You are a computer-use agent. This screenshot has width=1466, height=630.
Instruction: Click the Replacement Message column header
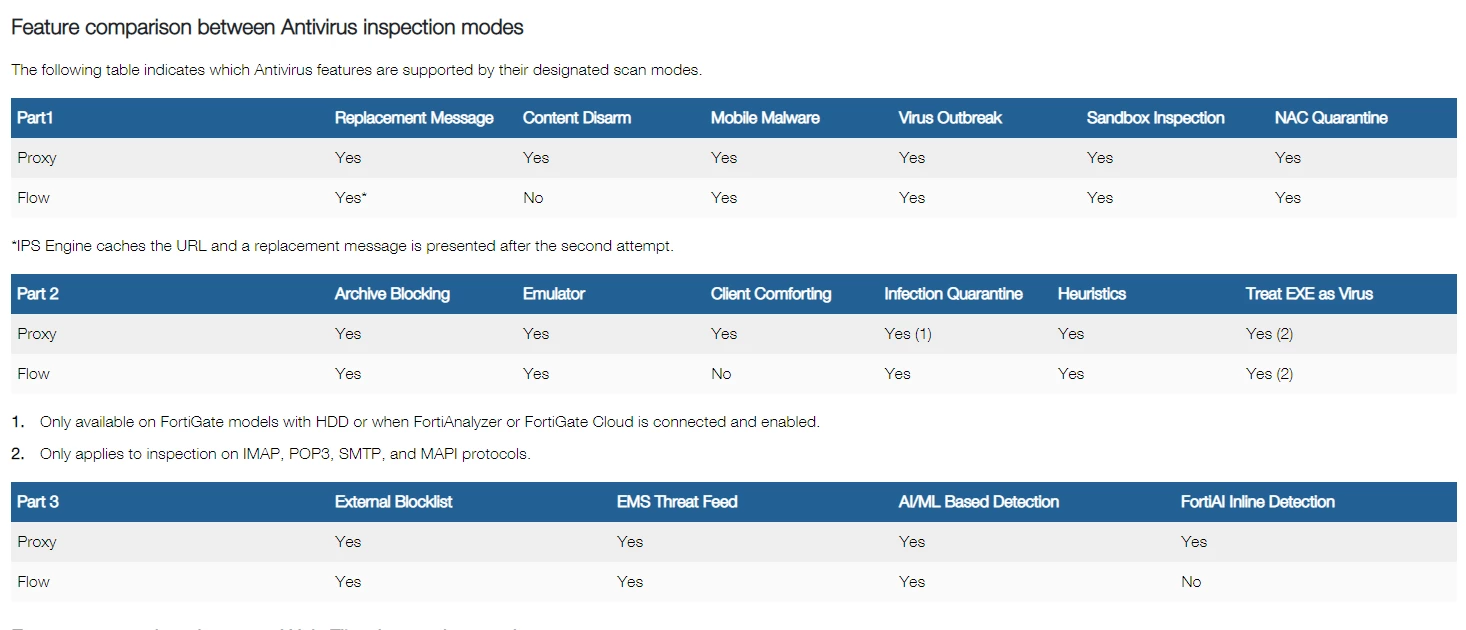pos(414,118)
